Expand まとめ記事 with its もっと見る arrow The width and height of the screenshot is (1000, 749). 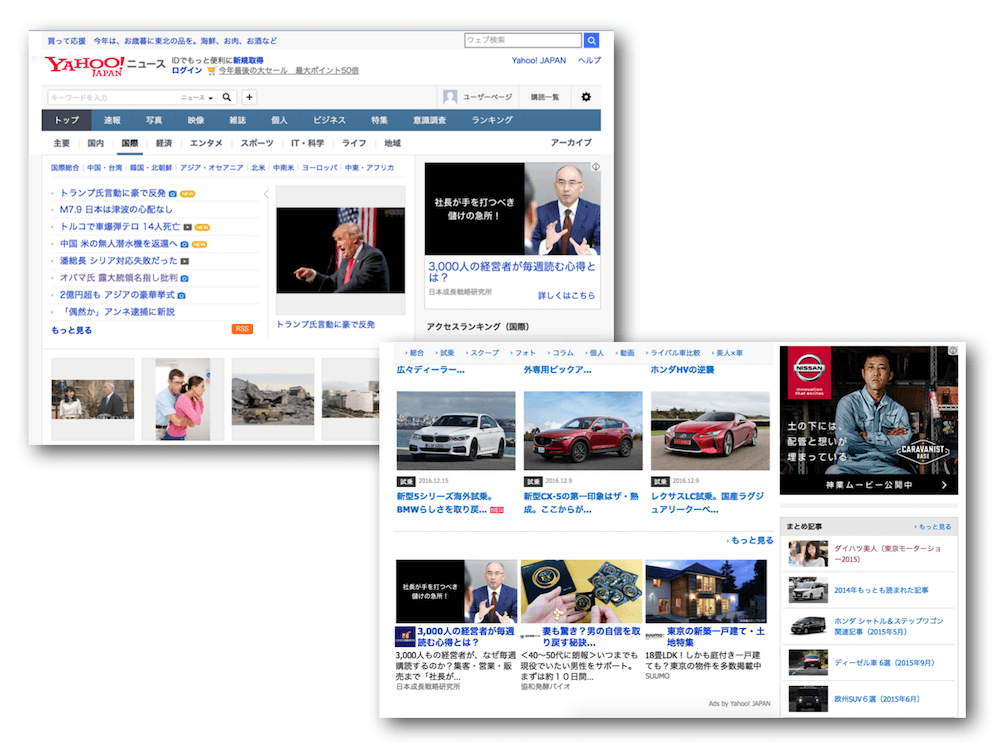coord(931,527)
